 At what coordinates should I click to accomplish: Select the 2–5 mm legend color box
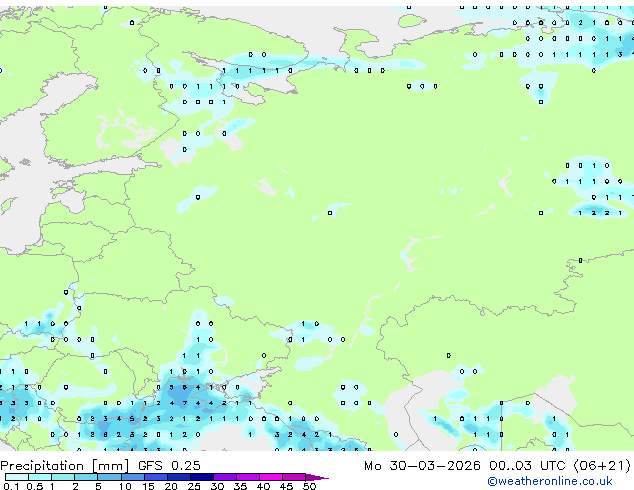(x=86, y=477)
